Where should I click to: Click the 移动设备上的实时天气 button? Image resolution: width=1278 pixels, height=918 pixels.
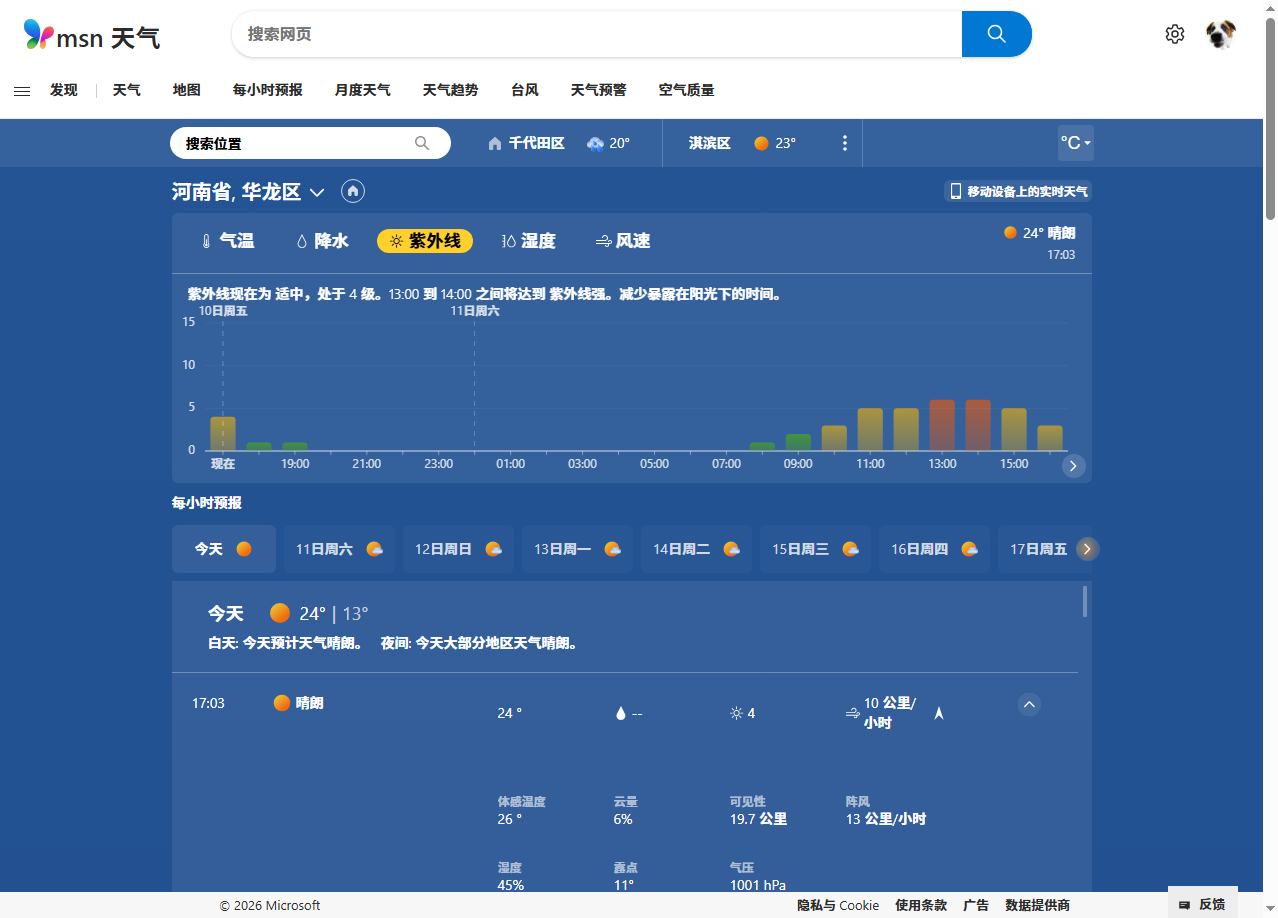[1018, 191]
